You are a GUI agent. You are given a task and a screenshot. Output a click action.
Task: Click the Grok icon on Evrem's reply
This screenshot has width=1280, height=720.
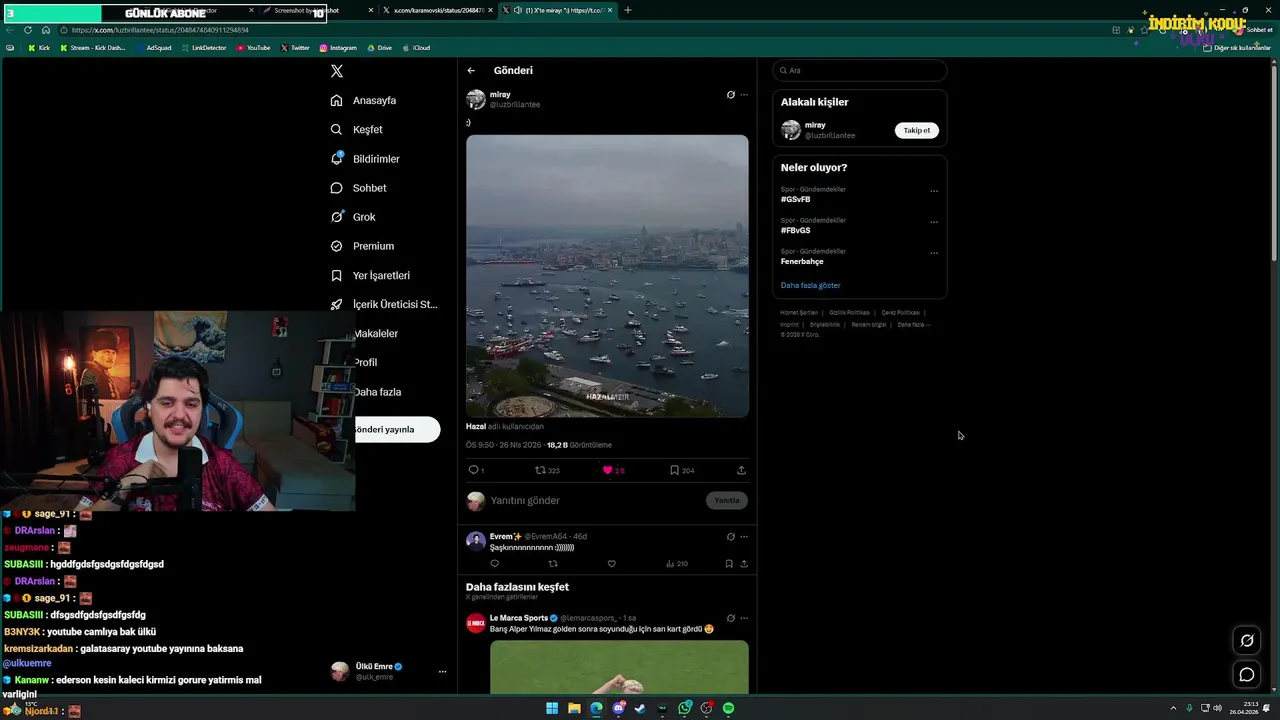[731, 537]
